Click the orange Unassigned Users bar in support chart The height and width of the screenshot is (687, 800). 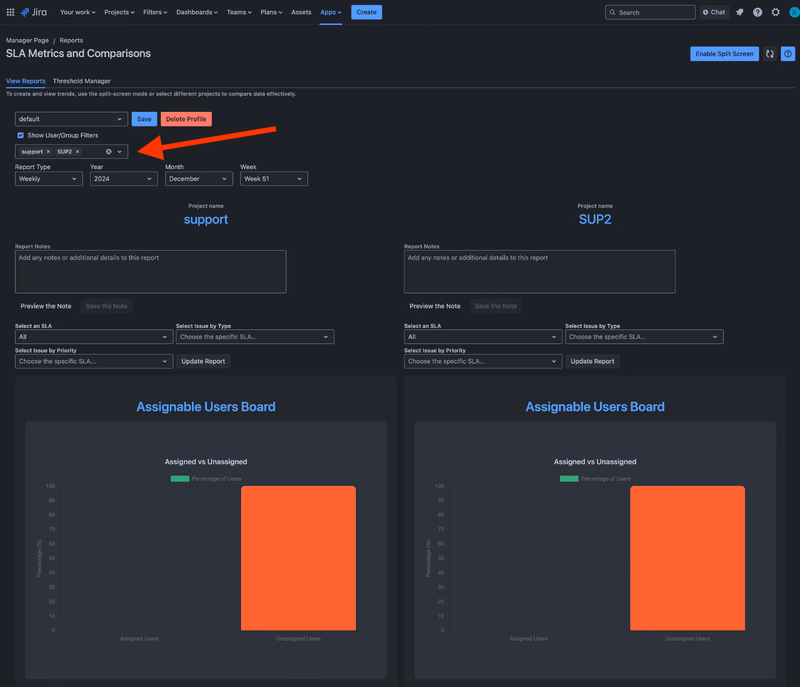(x=298, y=558)
